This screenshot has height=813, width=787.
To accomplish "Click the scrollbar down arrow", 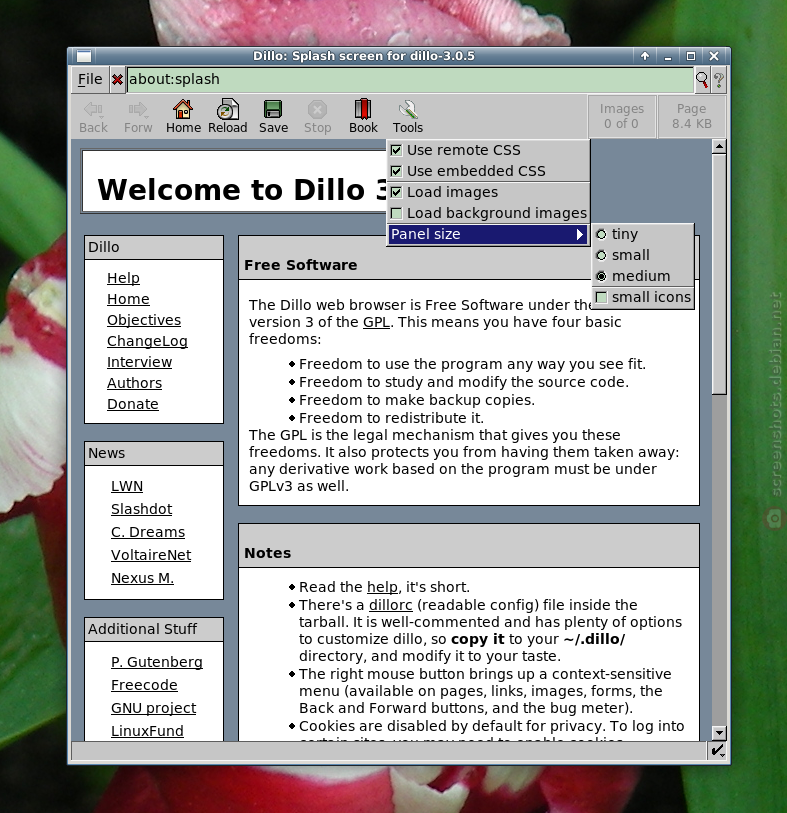I will click(719, 733).
